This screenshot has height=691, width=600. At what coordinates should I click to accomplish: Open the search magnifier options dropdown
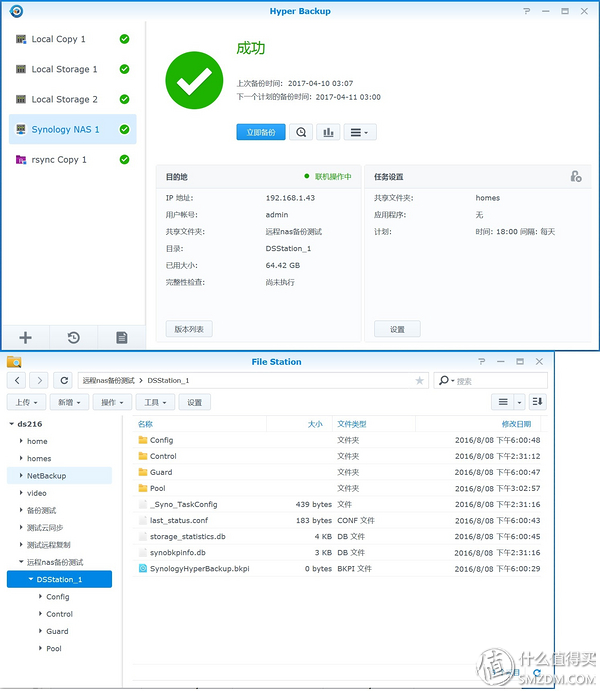[x=446, y=380]
